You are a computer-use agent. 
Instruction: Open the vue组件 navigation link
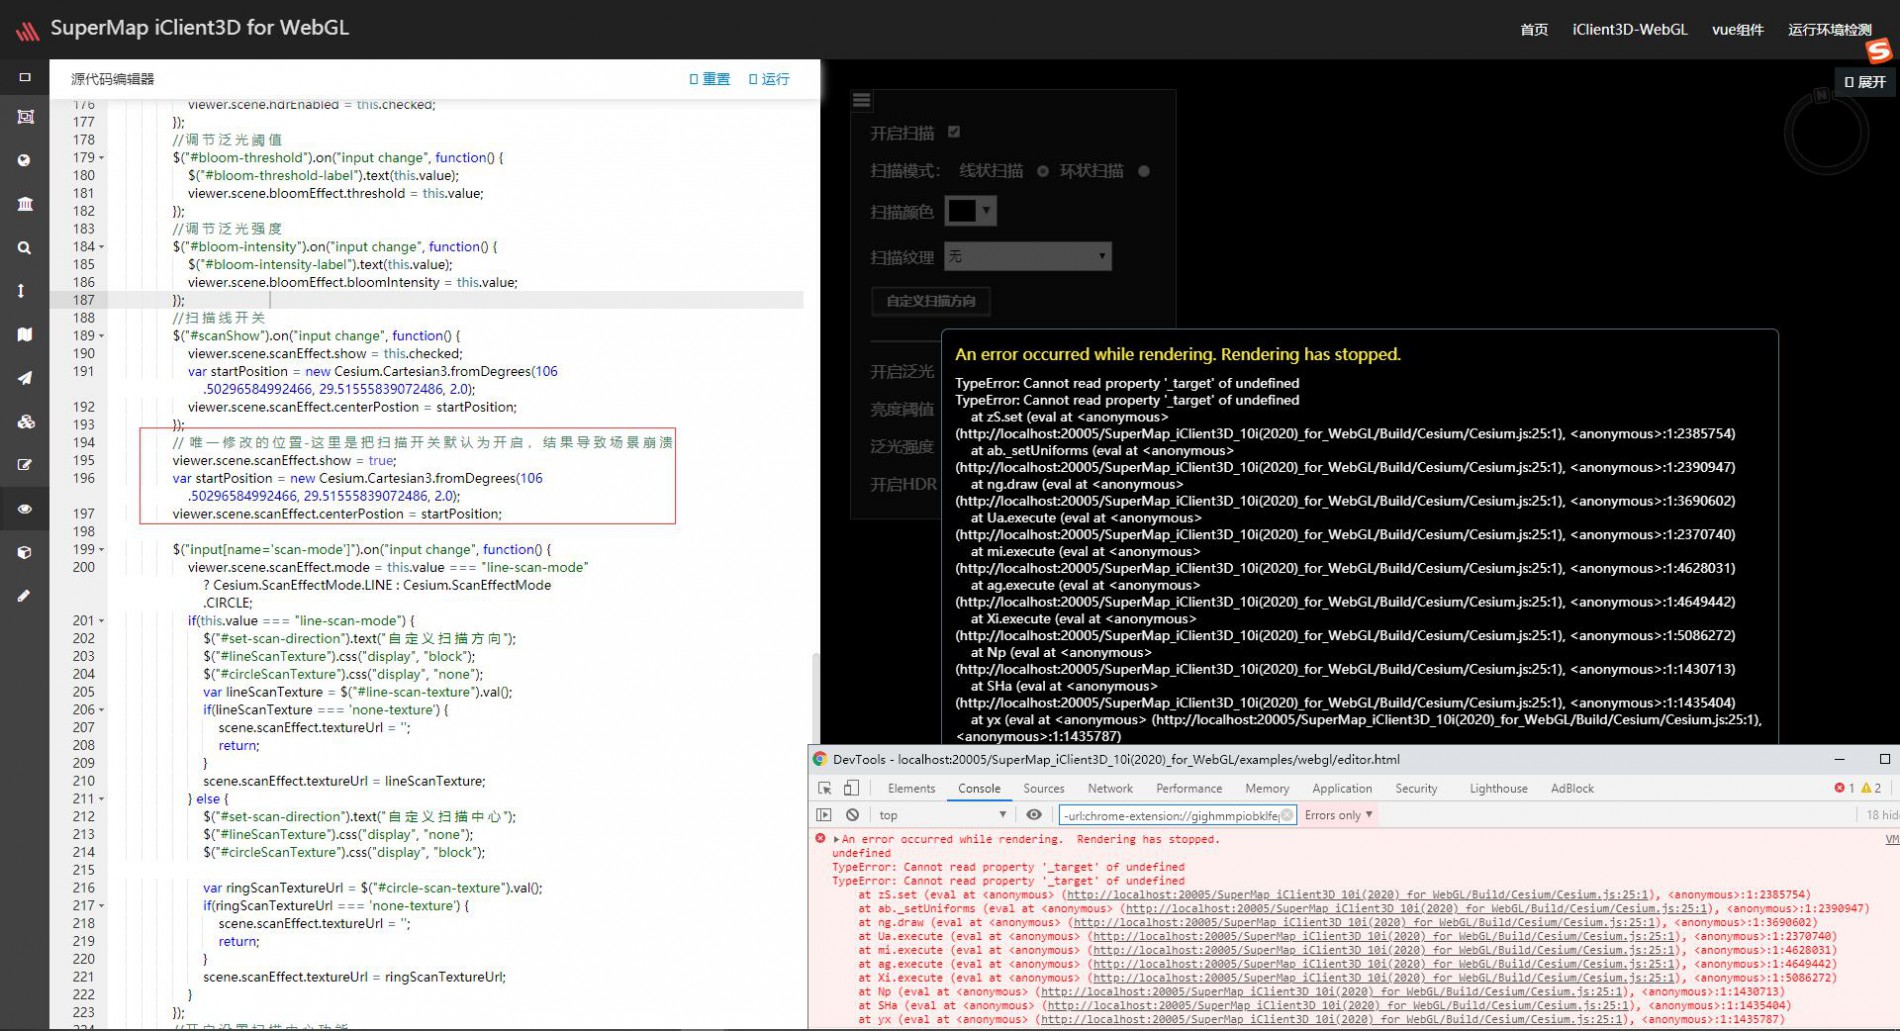(1737, 30)
